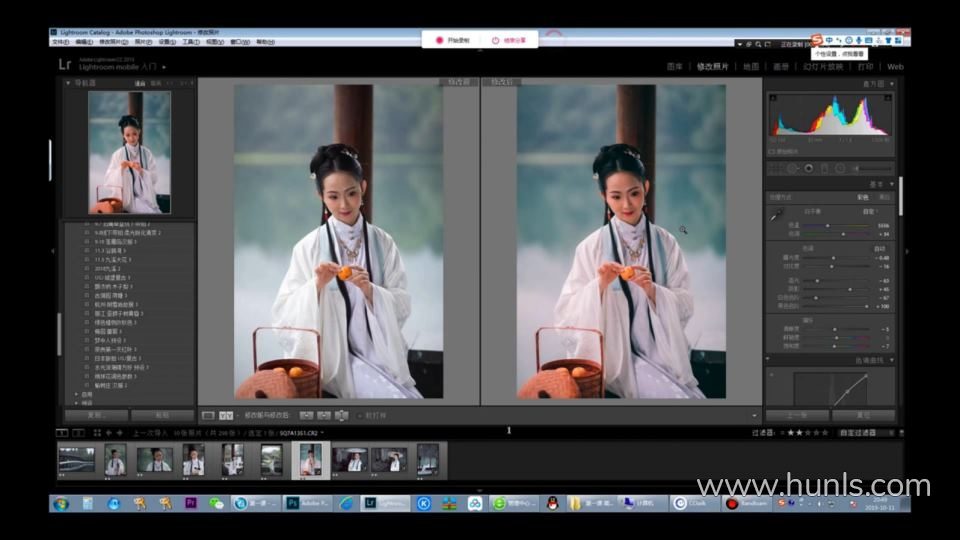960x540 pixels.
Task: Select the red eye correction tool icon
Action: click(x=809, y=168)
